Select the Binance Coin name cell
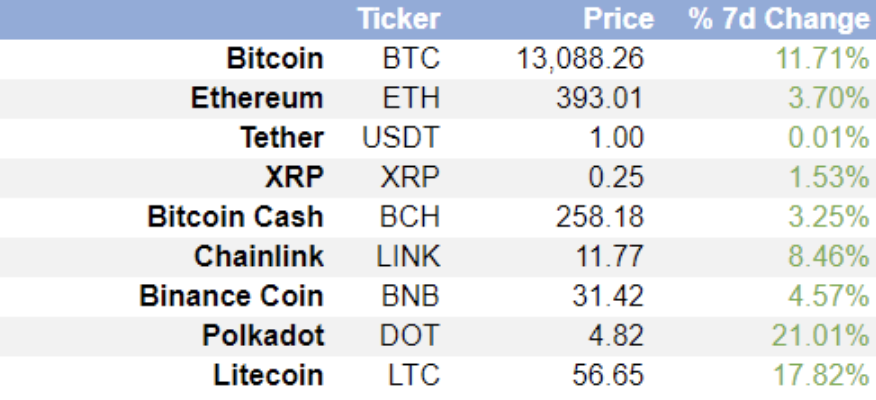876x400 pixels. (x=231, y=296)
